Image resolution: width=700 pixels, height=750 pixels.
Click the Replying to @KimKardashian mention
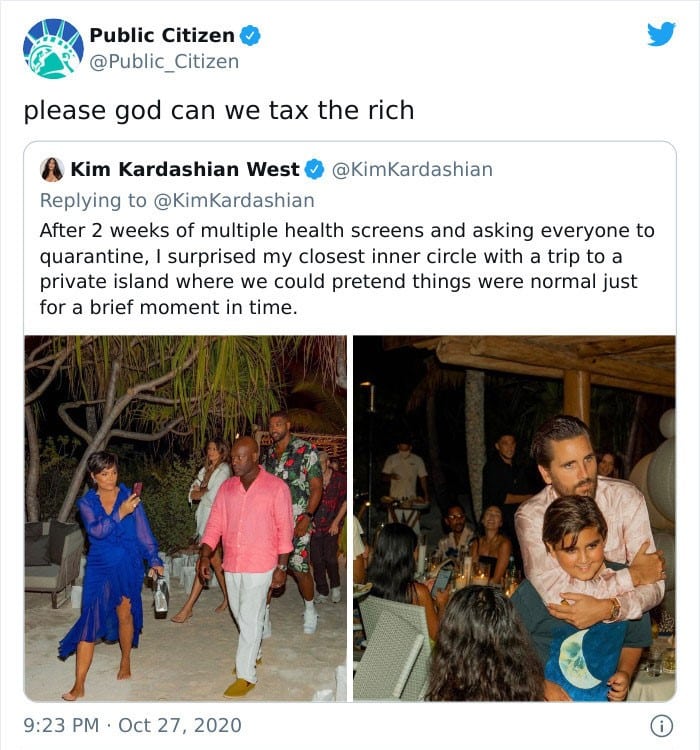233,200
